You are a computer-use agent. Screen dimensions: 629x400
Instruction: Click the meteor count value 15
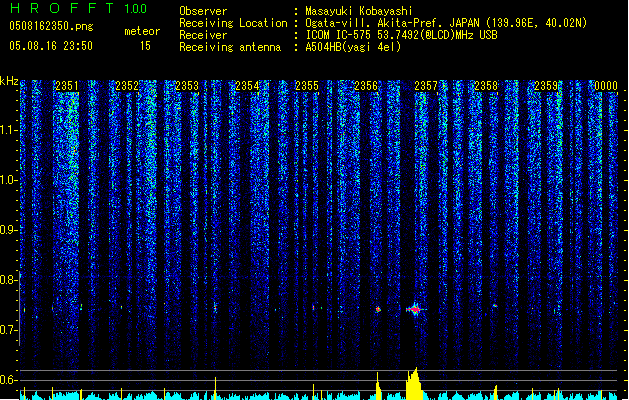point(145,46)
